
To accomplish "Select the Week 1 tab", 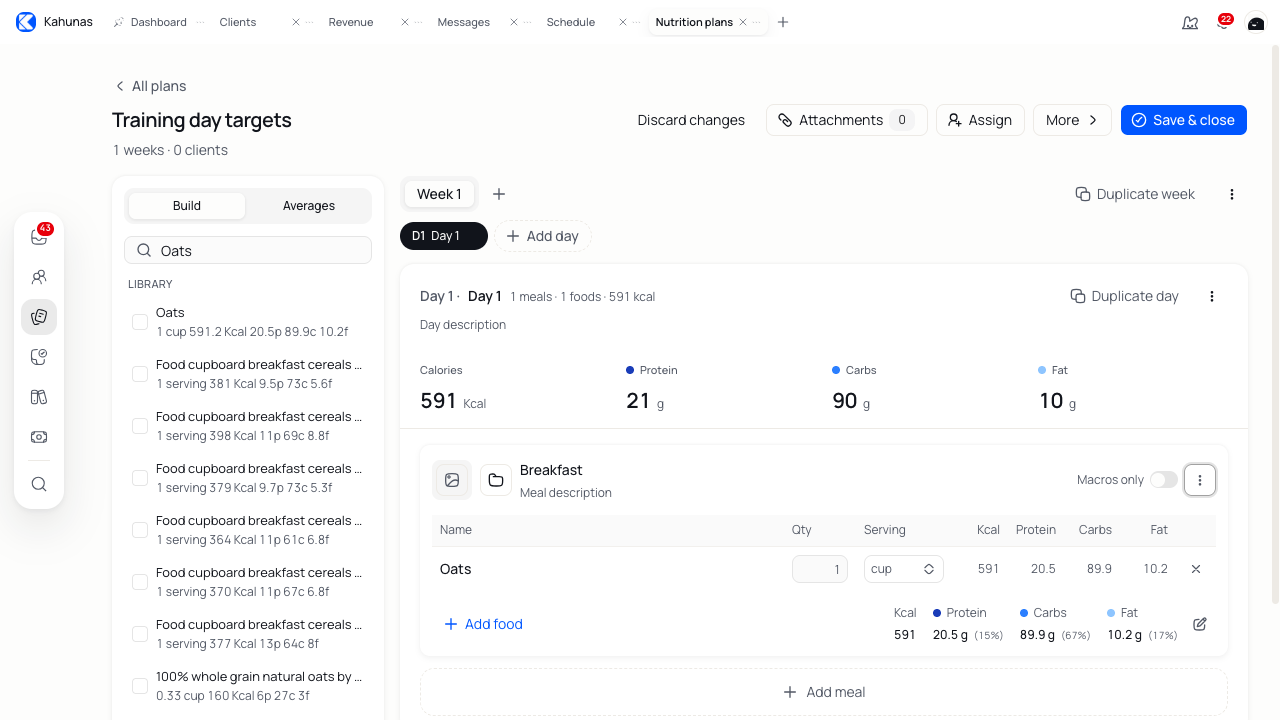I will 439,194.
